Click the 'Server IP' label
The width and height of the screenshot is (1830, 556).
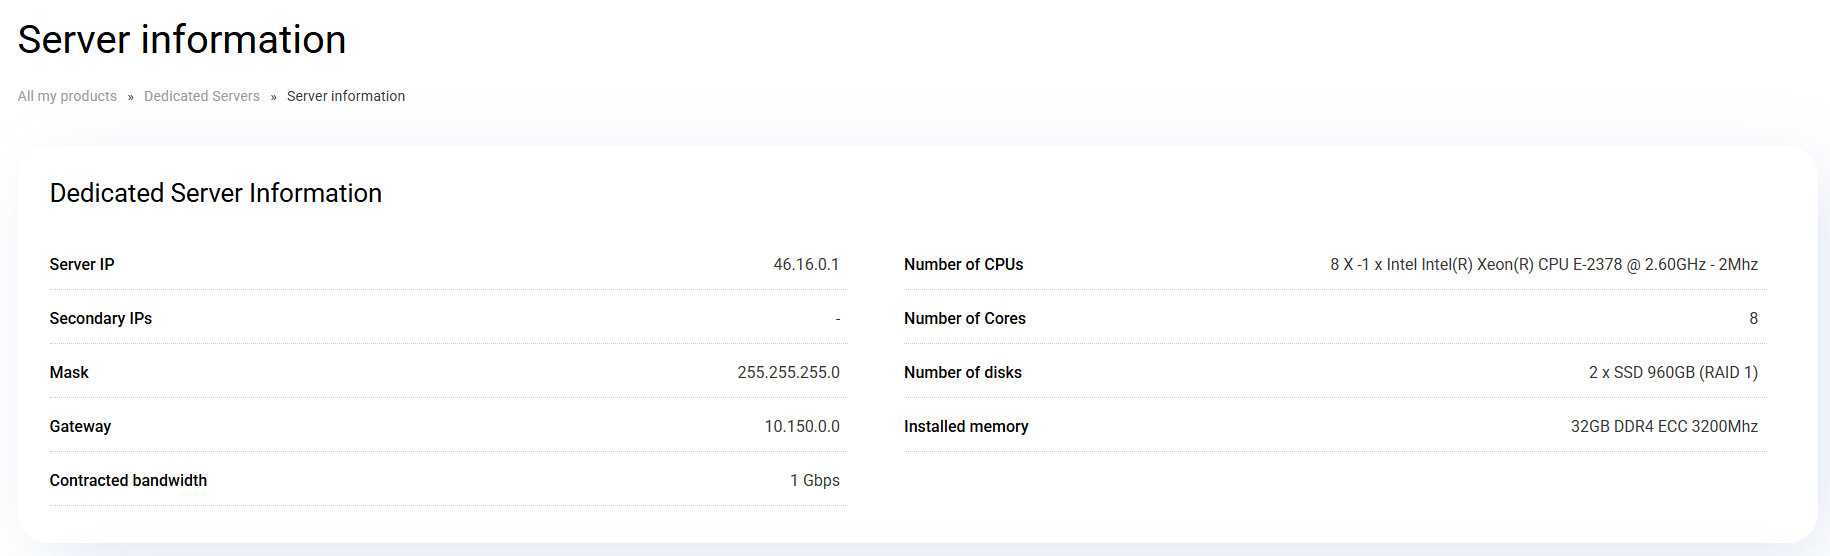[82, 264]
